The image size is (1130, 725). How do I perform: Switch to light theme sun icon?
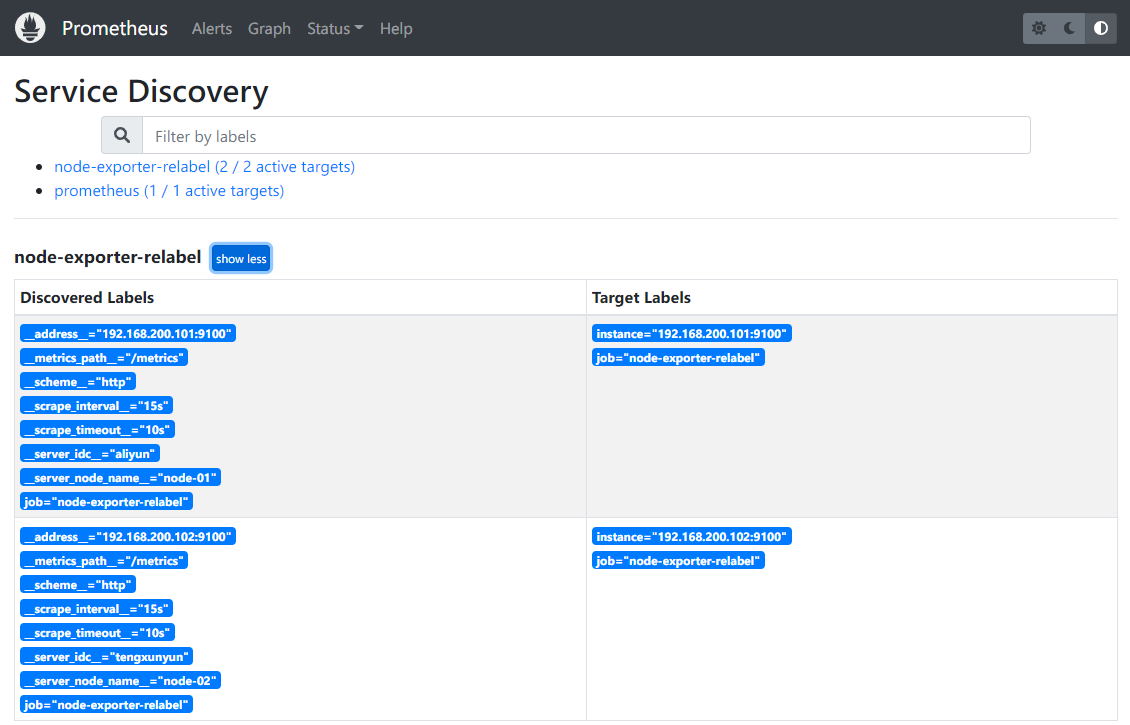[x=1038, y=28]
